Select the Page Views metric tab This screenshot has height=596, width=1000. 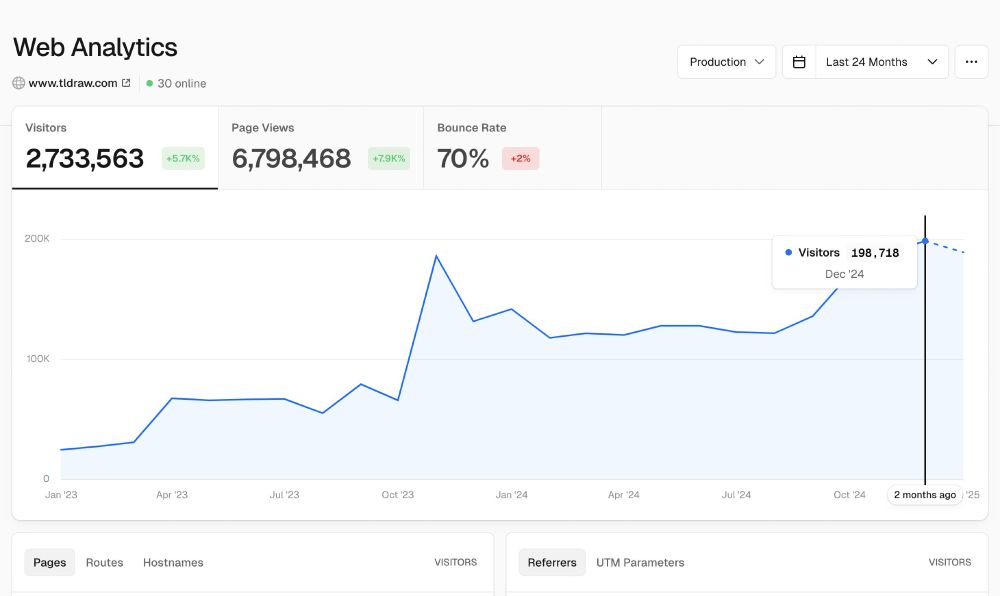[x=321, y=148]
